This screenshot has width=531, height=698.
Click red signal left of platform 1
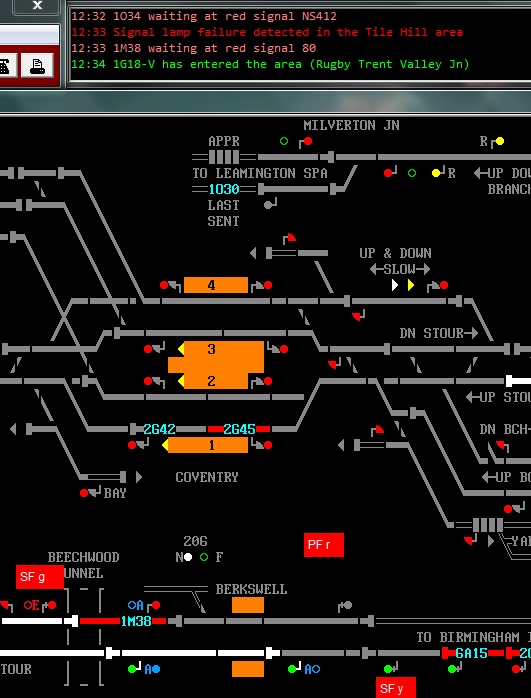click(132, 445)
